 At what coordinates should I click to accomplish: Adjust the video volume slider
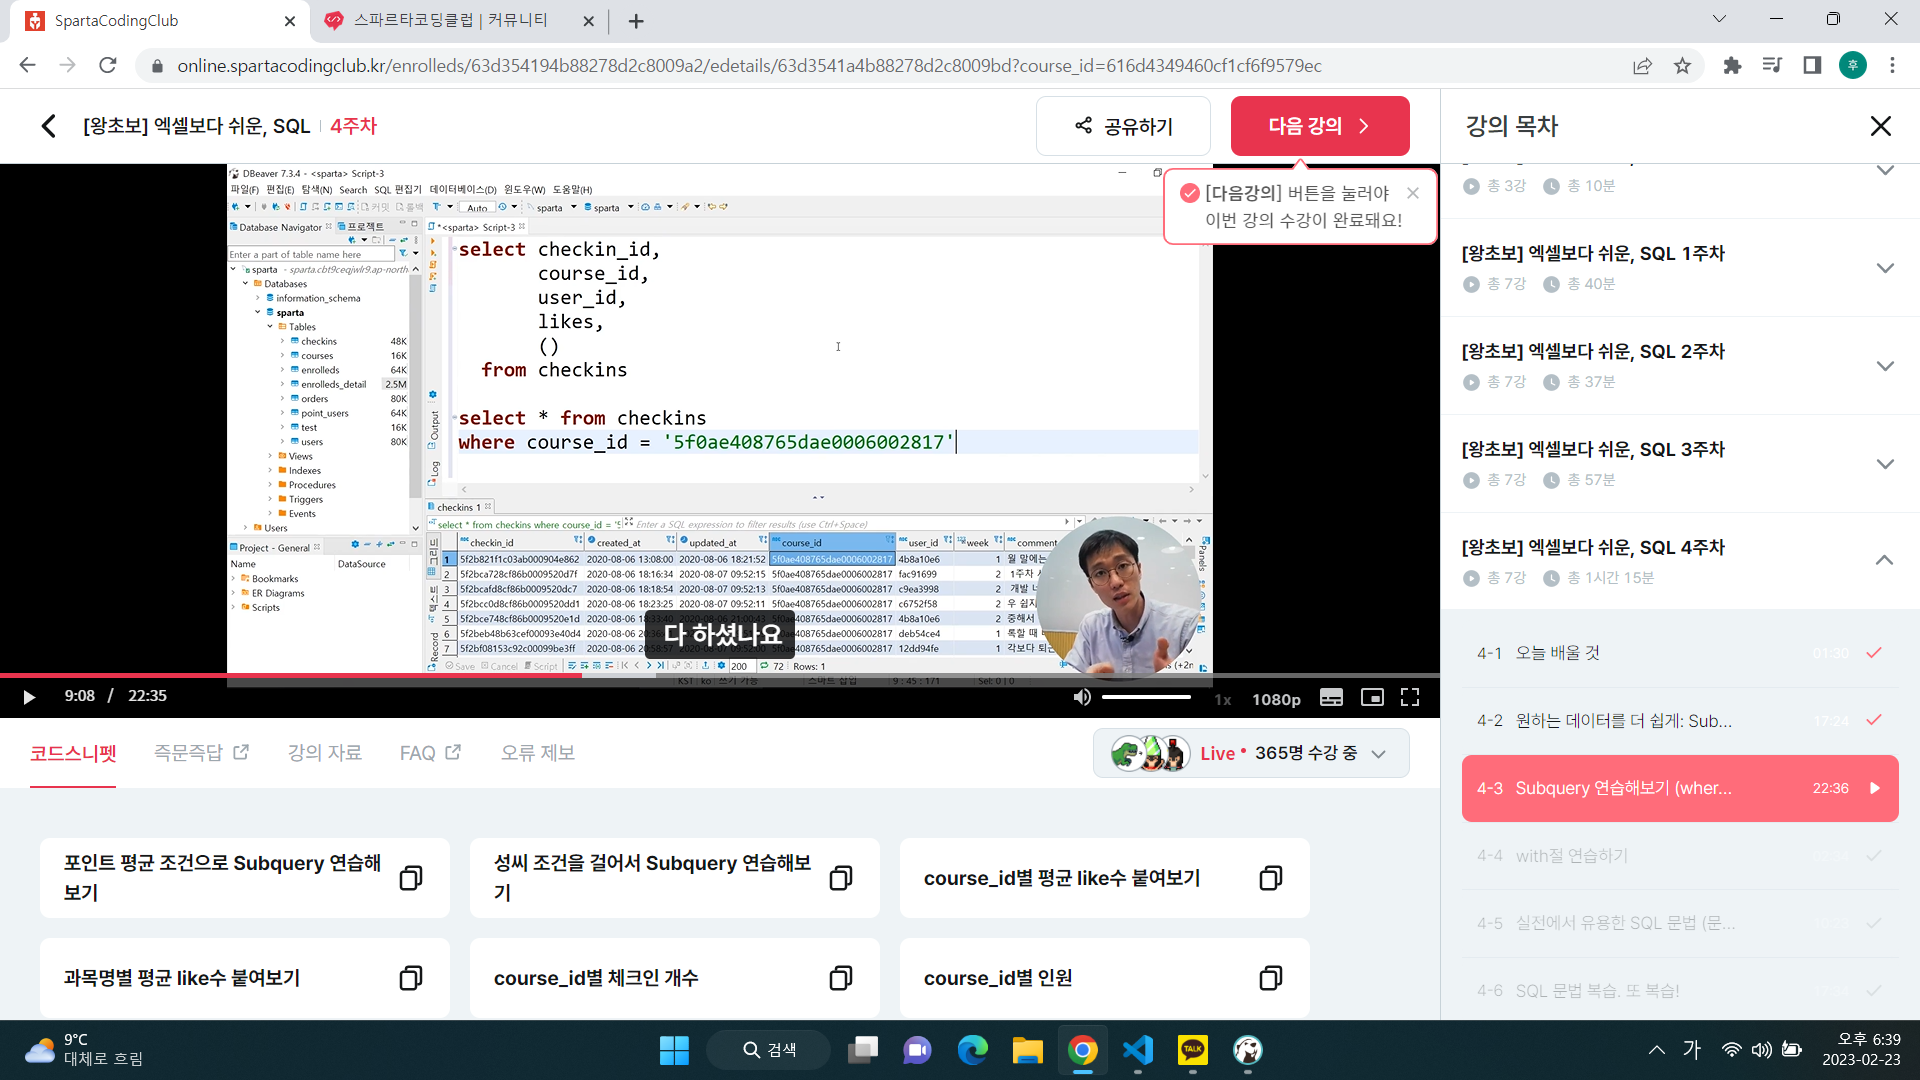pyautogui.click(x=1146, y=697)
